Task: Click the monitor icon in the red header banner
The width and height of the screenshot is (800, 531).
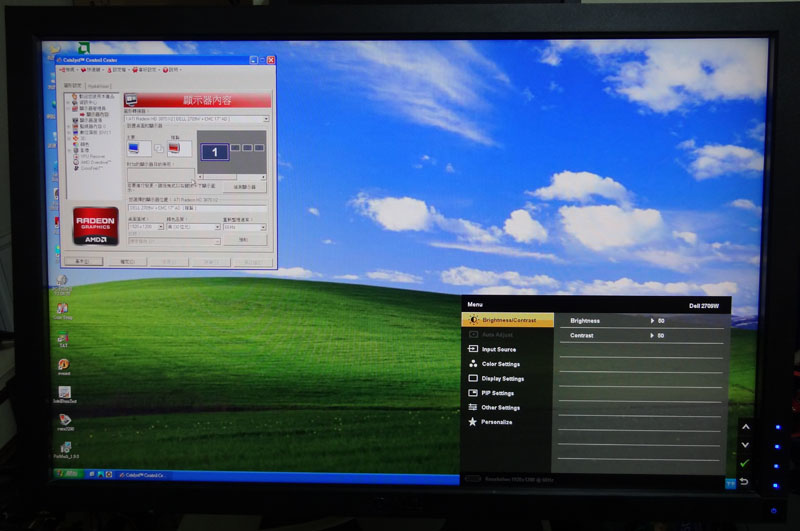Action: click(131, 99)
